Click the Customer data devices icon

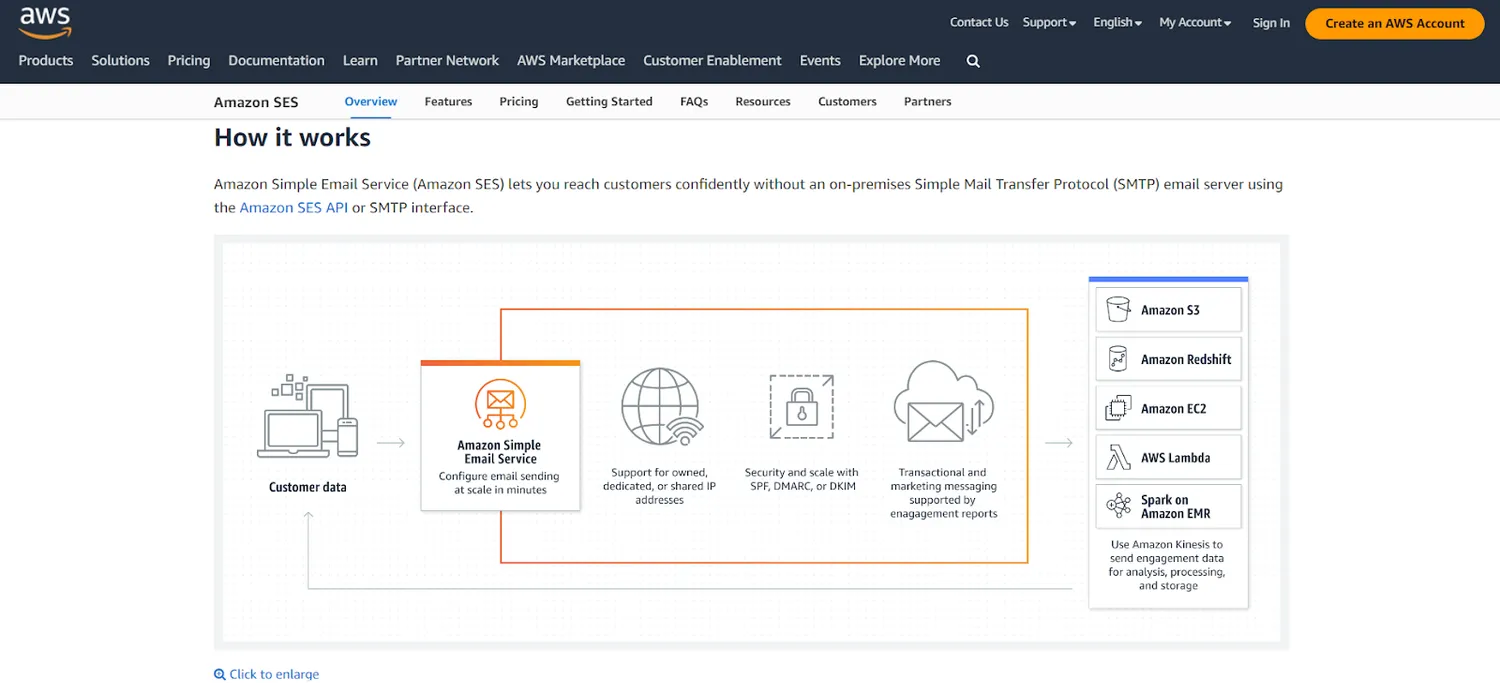point(308,416)
